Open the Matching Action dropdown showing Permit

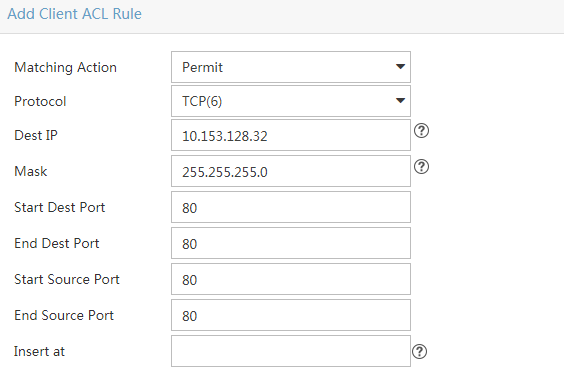[x=291, y=67]
